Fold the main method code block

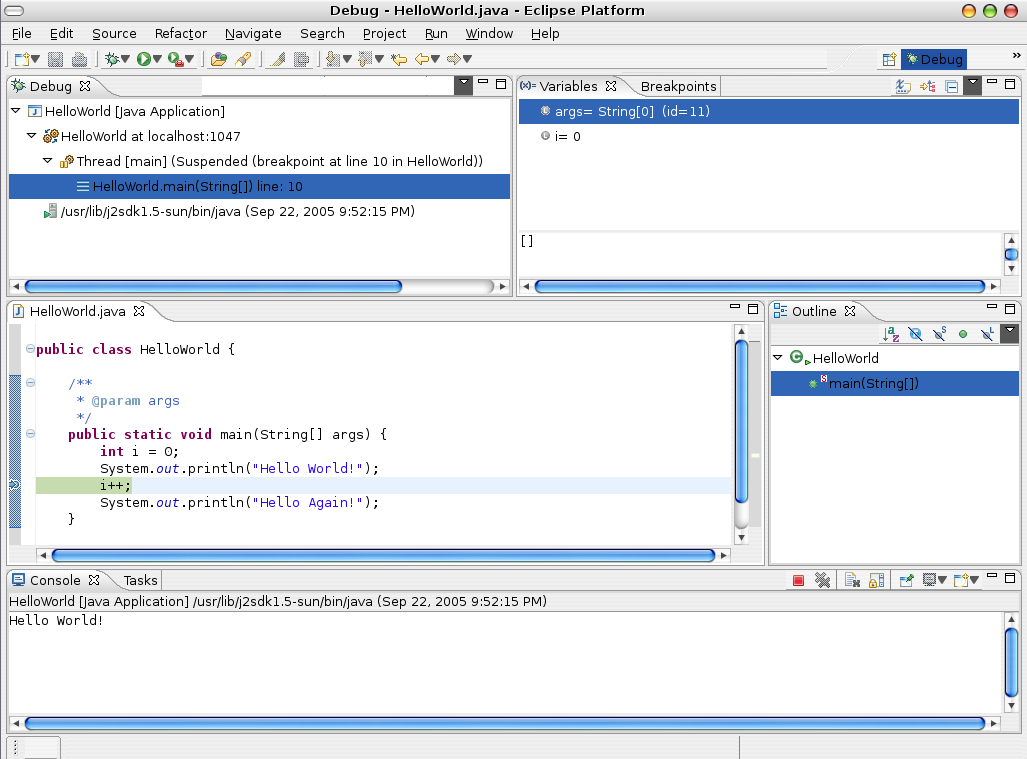30,434
